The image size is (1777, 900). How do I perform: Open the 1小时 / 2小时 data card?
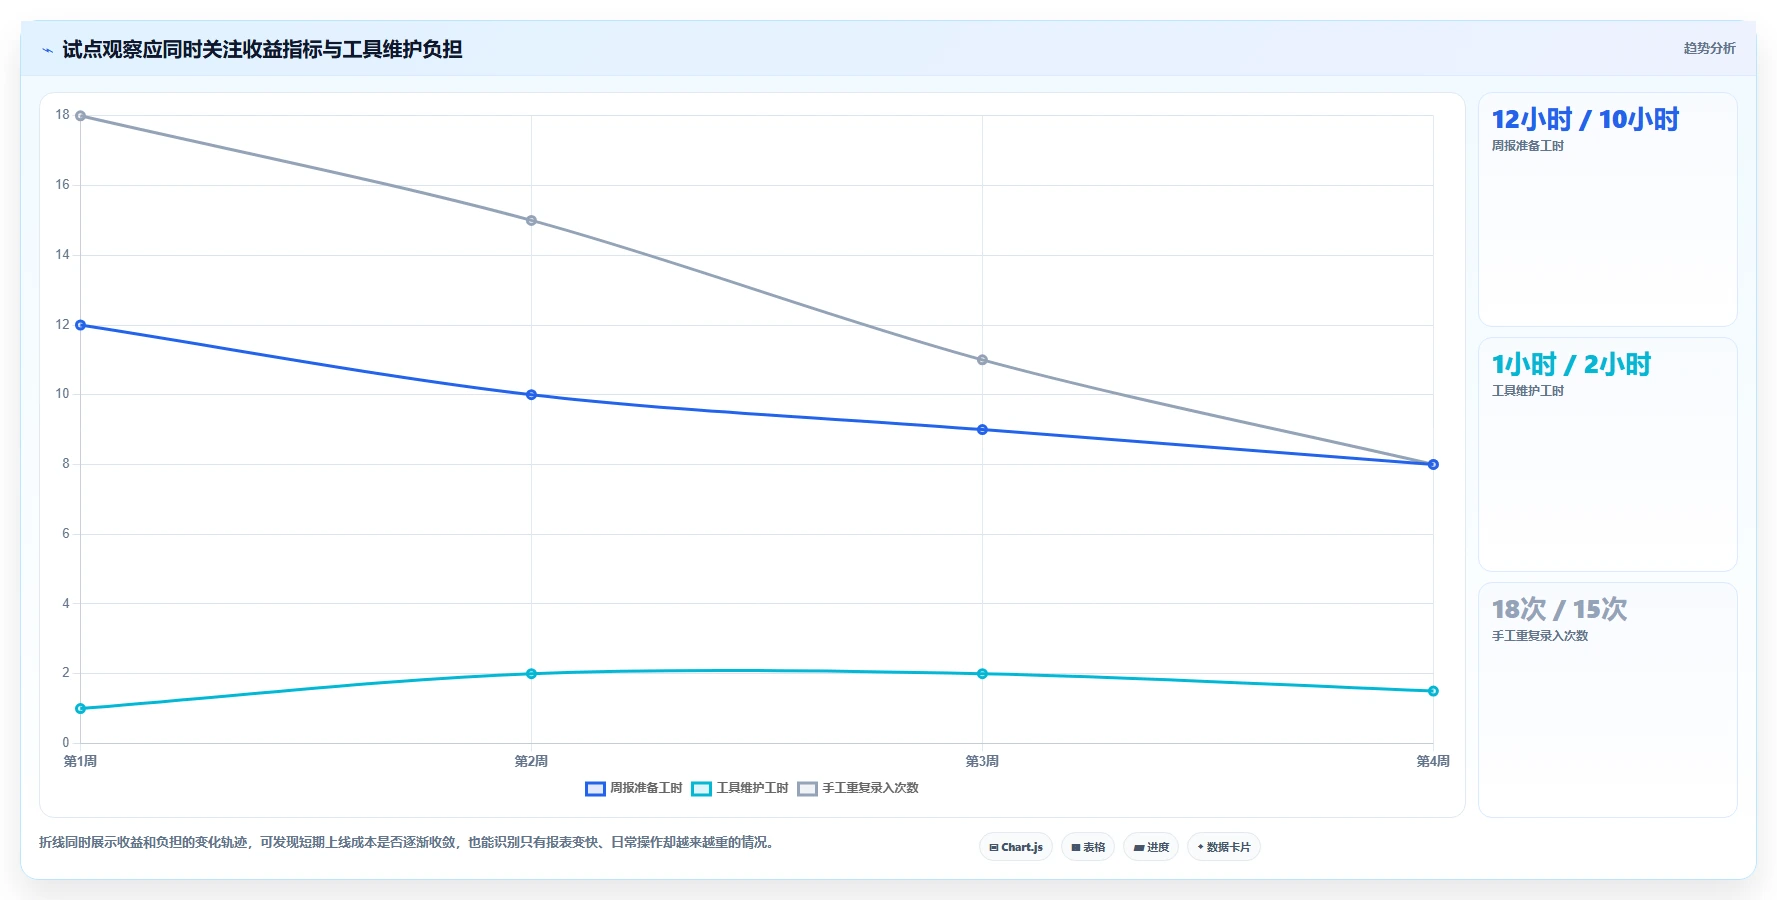pos(1607,455)
